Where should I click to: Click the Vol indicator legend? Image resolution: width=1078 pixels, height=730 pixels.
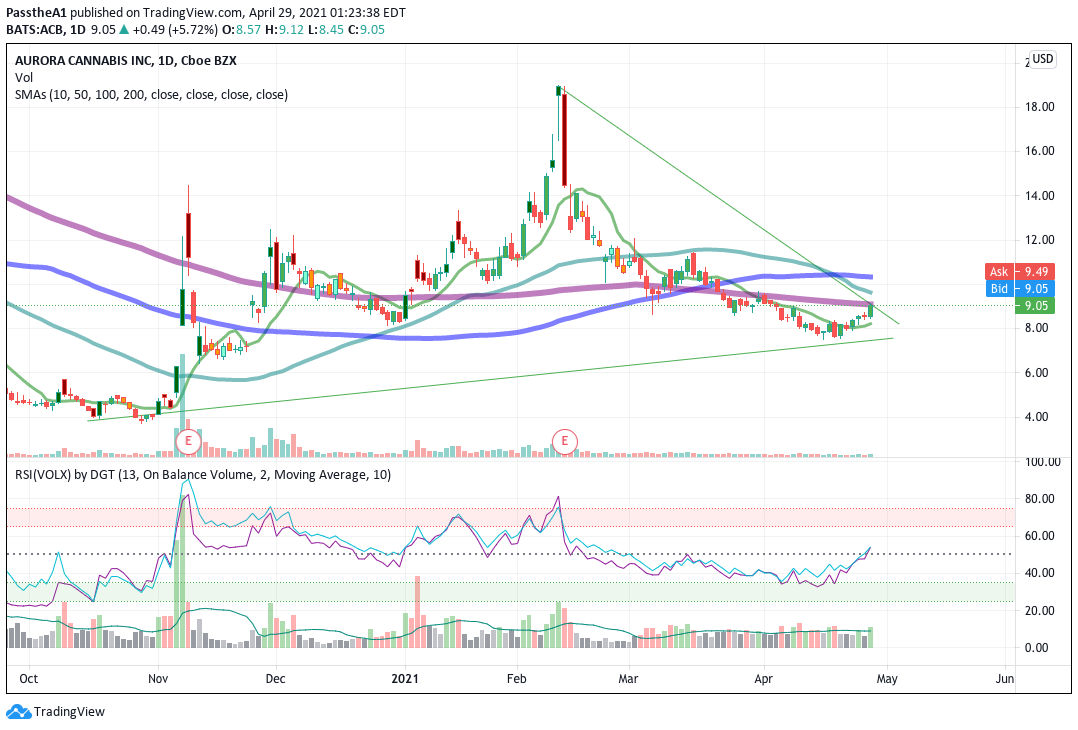(24, 78)
